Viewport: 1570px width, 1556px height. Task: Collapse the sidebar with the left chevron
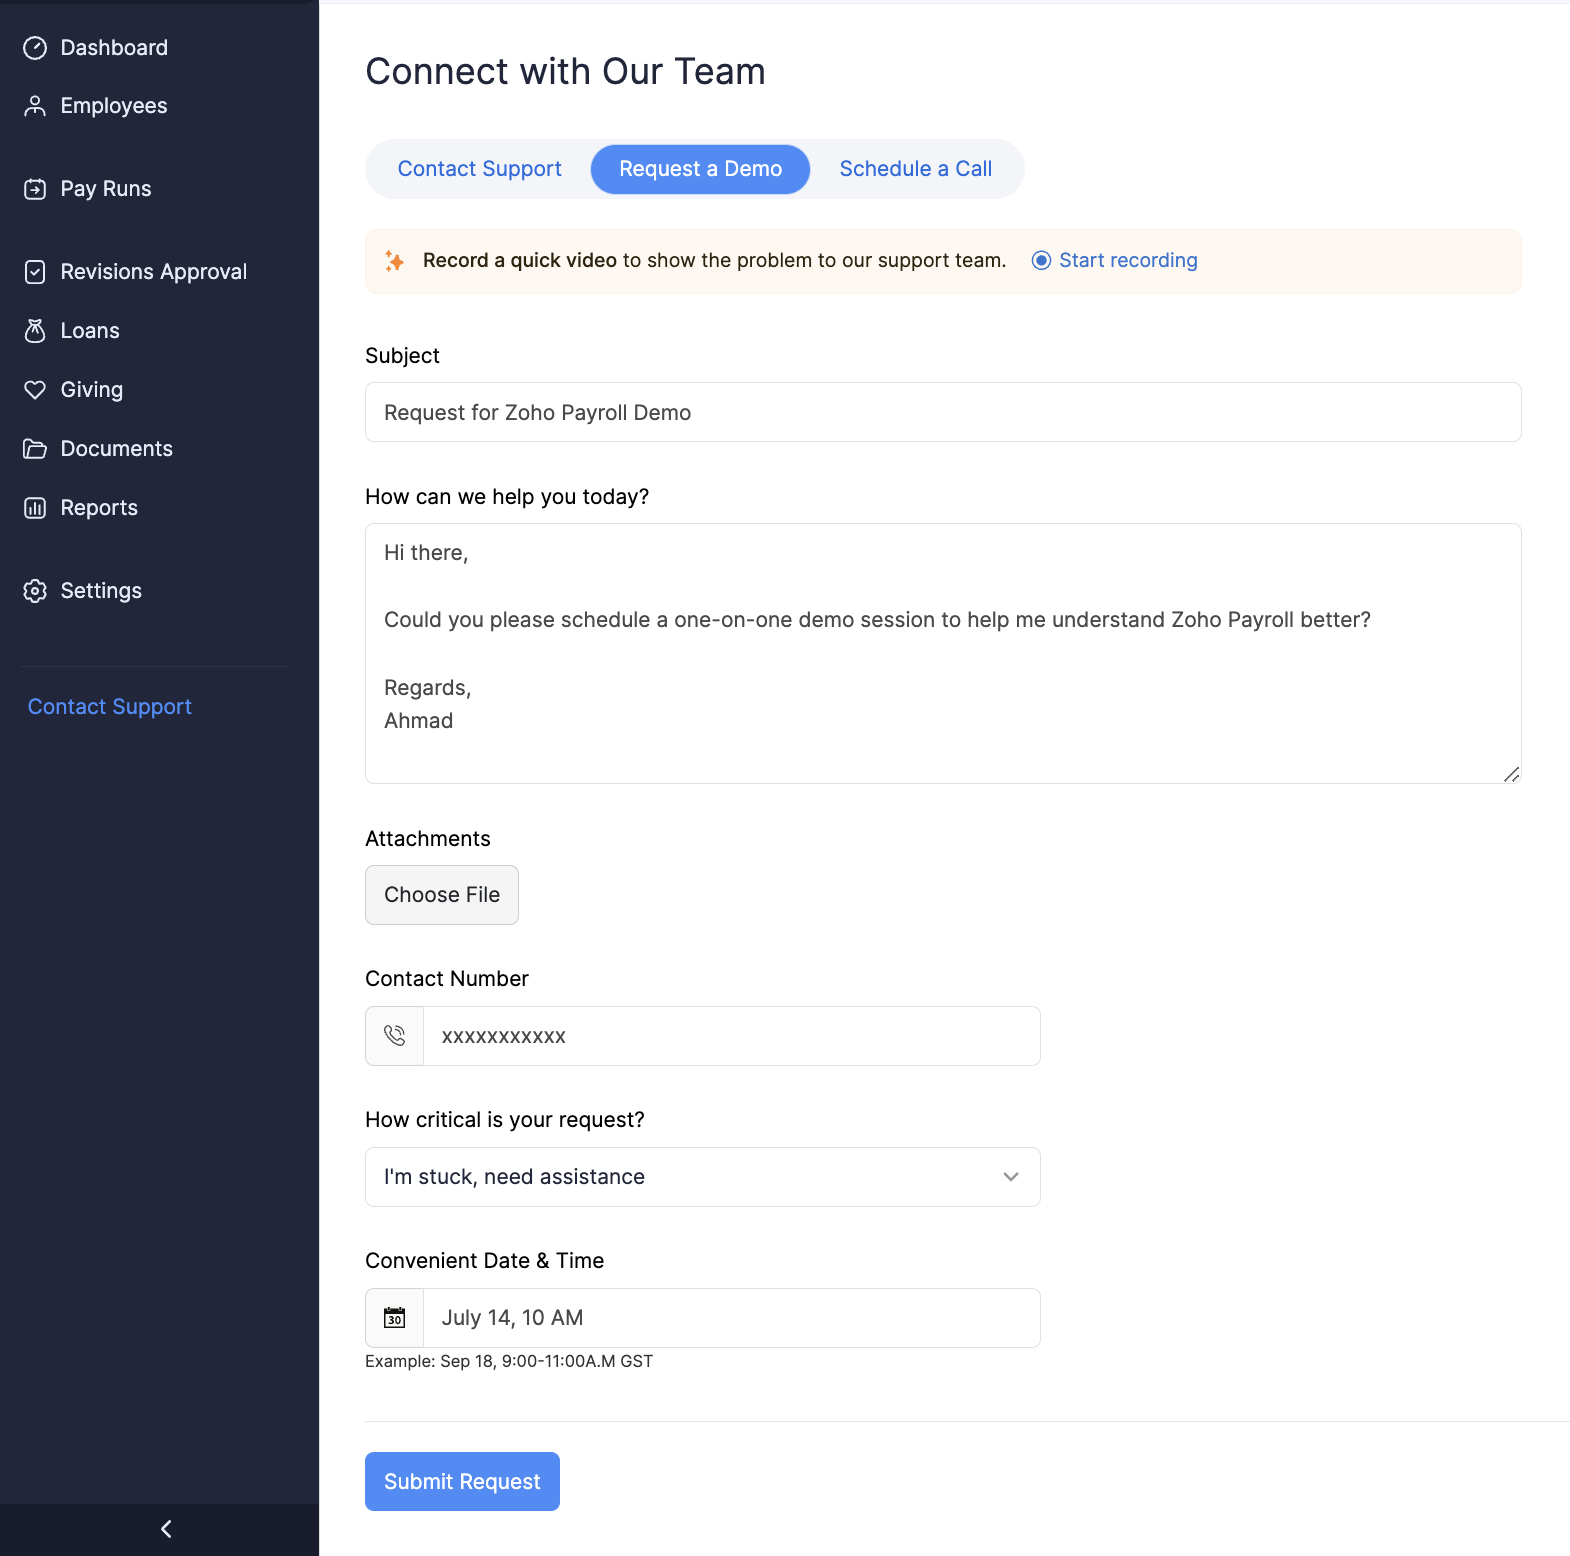click(166, 1529)
